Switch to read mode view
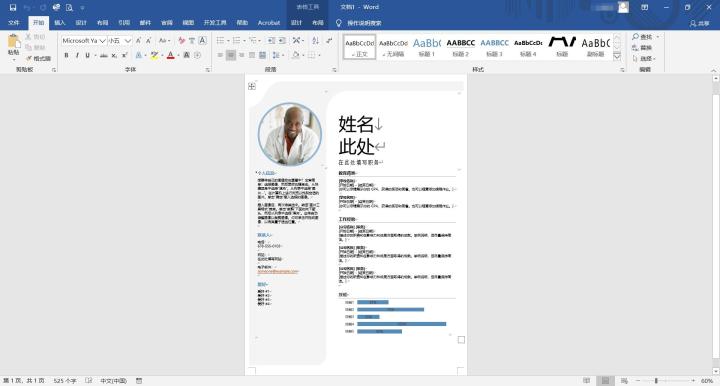This screenshot has height=386, width=720. tap(586, 381)
